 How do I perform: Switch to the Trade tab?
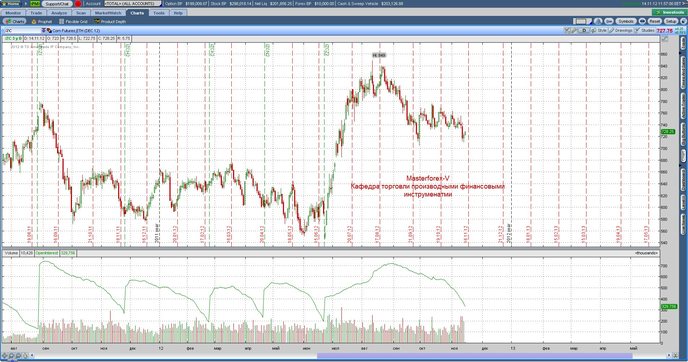(36, 13)
